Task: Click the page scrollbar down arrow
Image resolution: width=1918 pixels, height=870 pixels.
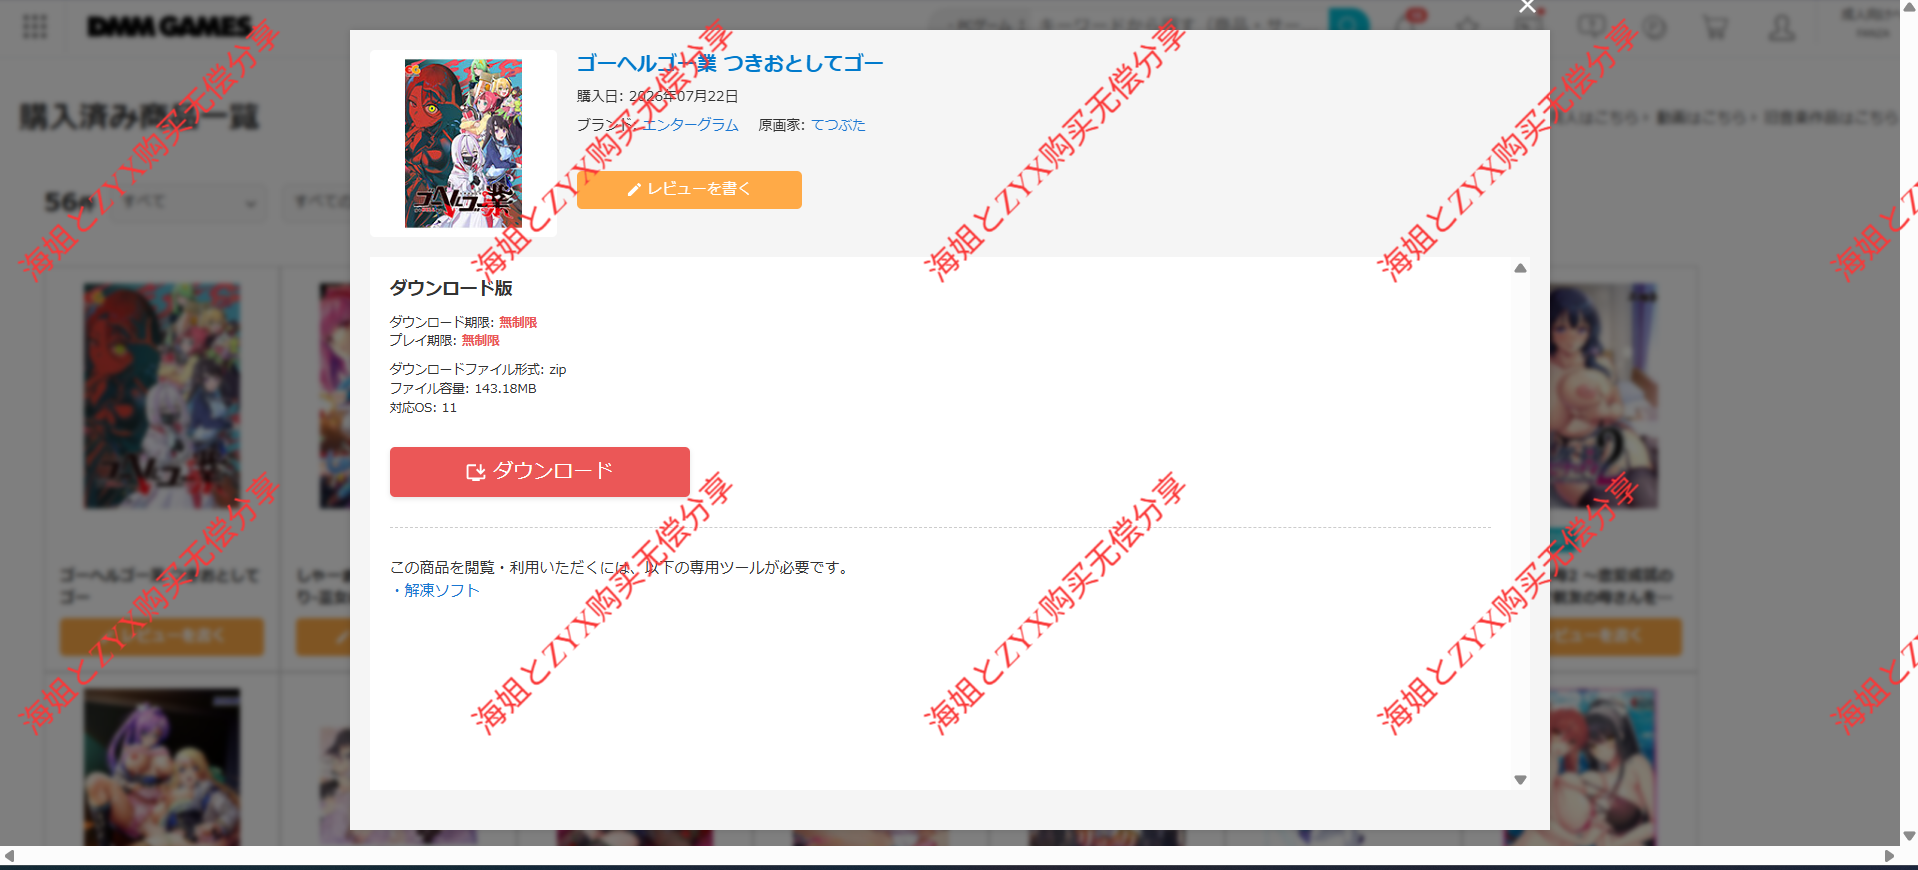Action: coord(1909,836)
